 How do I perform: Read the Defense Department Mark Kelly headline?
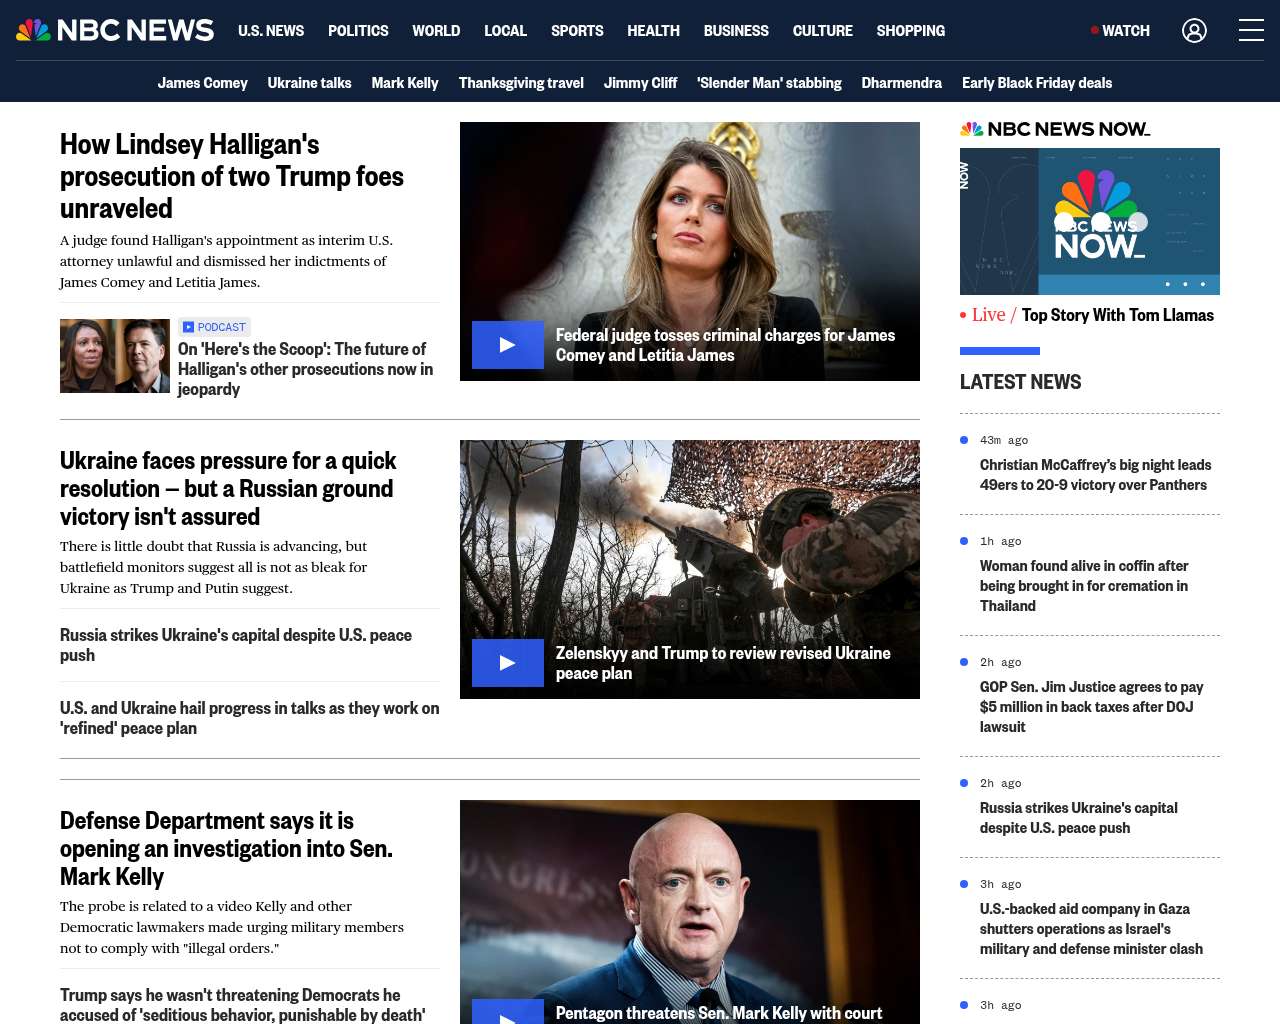226,849
